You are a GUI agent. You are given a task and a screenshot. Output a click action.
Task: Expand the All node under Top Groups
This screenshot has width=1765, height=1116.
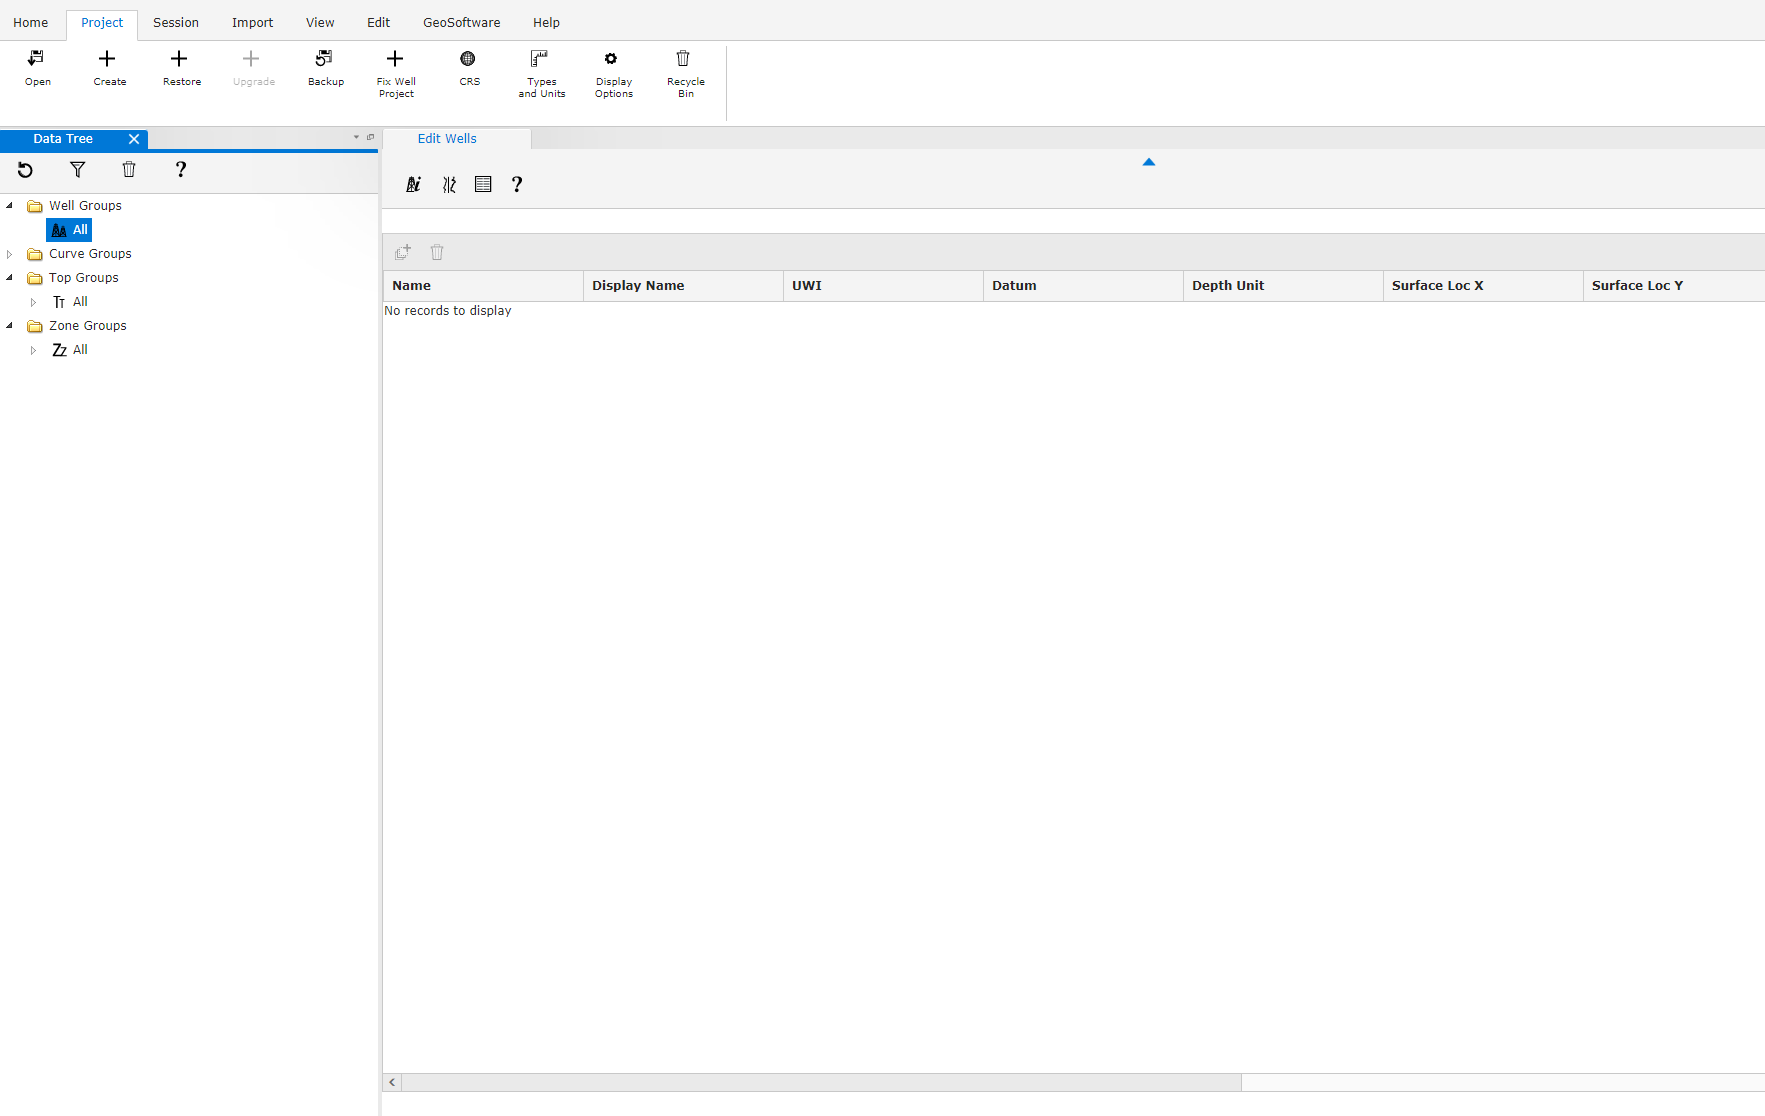(x=34, y=302)
